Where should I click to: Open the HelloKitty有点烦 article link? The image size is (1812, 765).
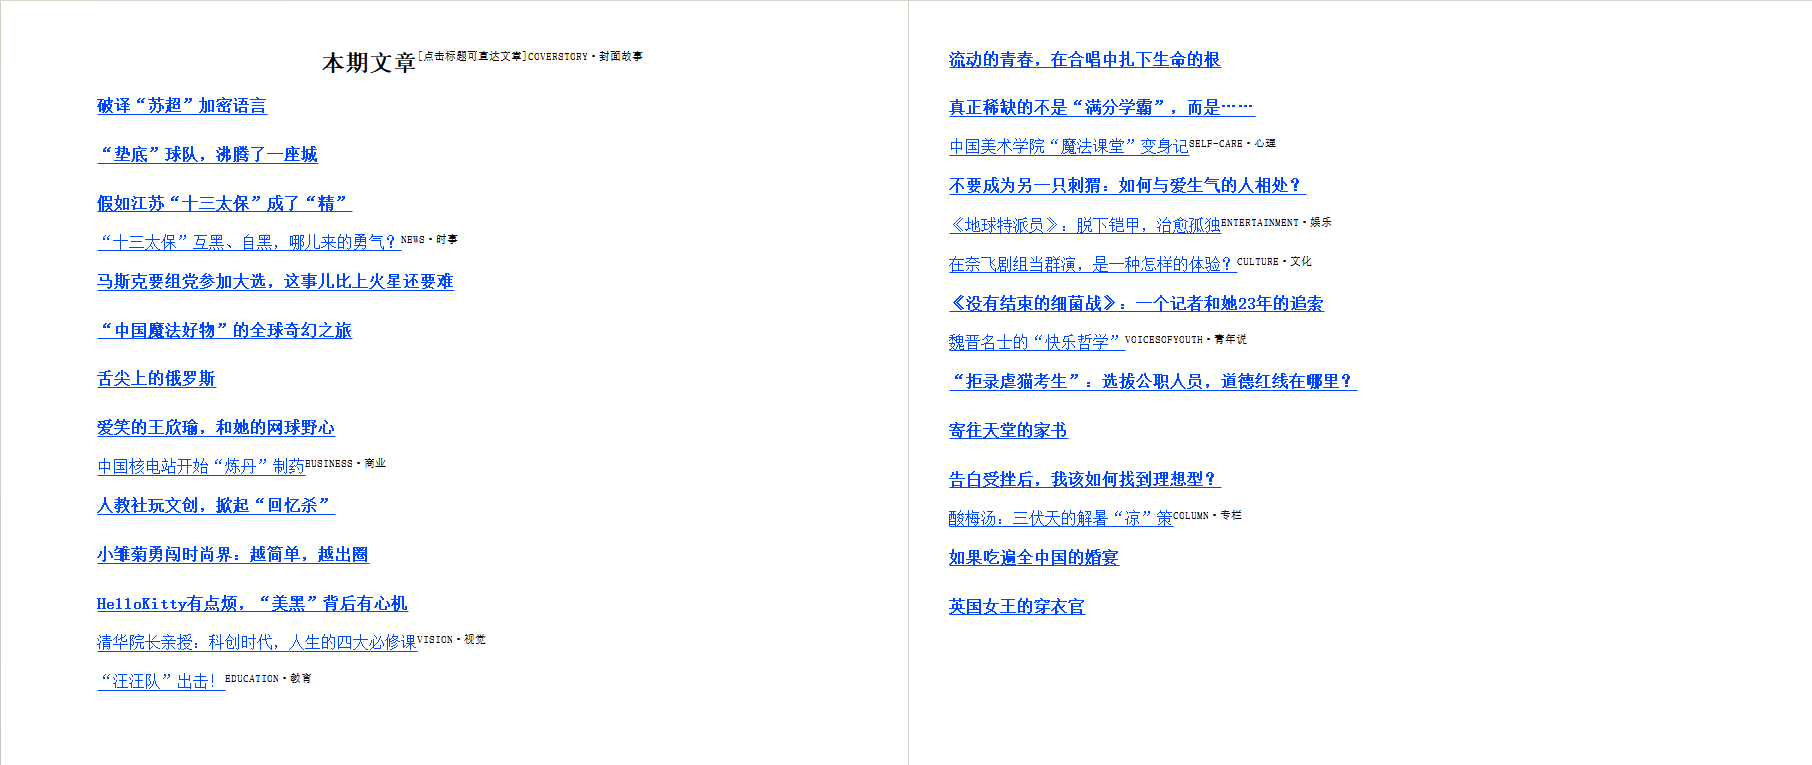[x=252, y=604]
